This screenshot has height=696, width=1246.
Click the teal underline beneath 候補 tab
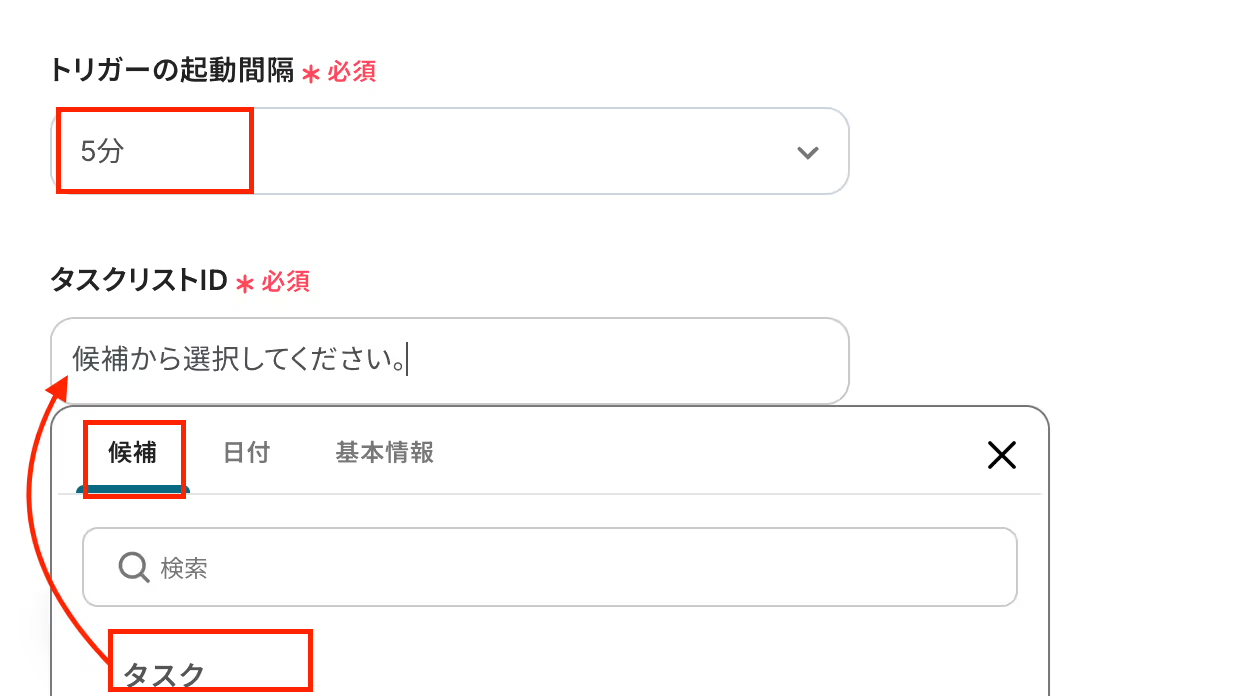(133, 490)
